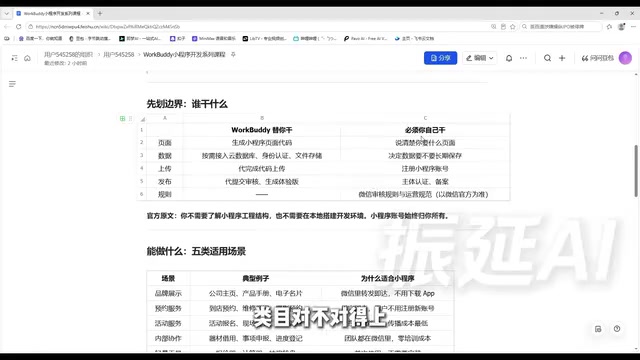The image size is (640, 360).
Task: Click the zoom icon in address bar
Action: pyautogui.click(x=493, y=27)
